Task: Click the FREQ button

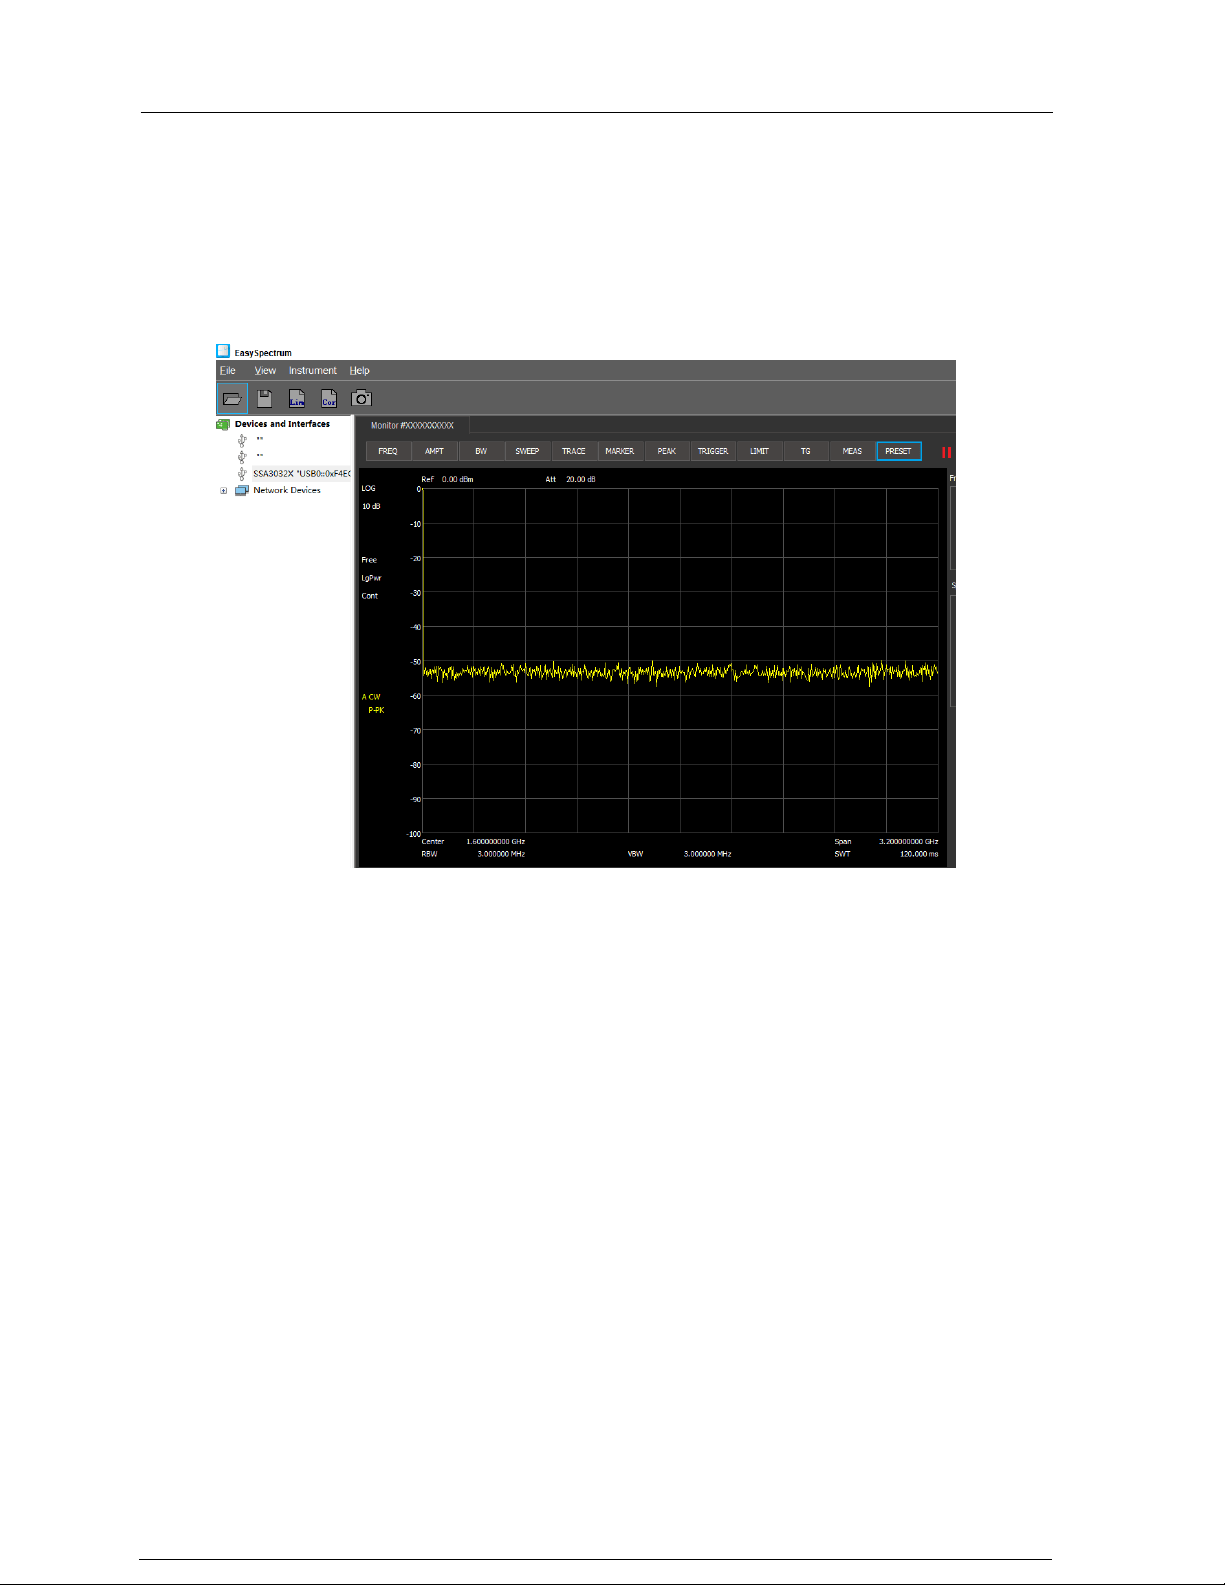Action: coord(388,451)
